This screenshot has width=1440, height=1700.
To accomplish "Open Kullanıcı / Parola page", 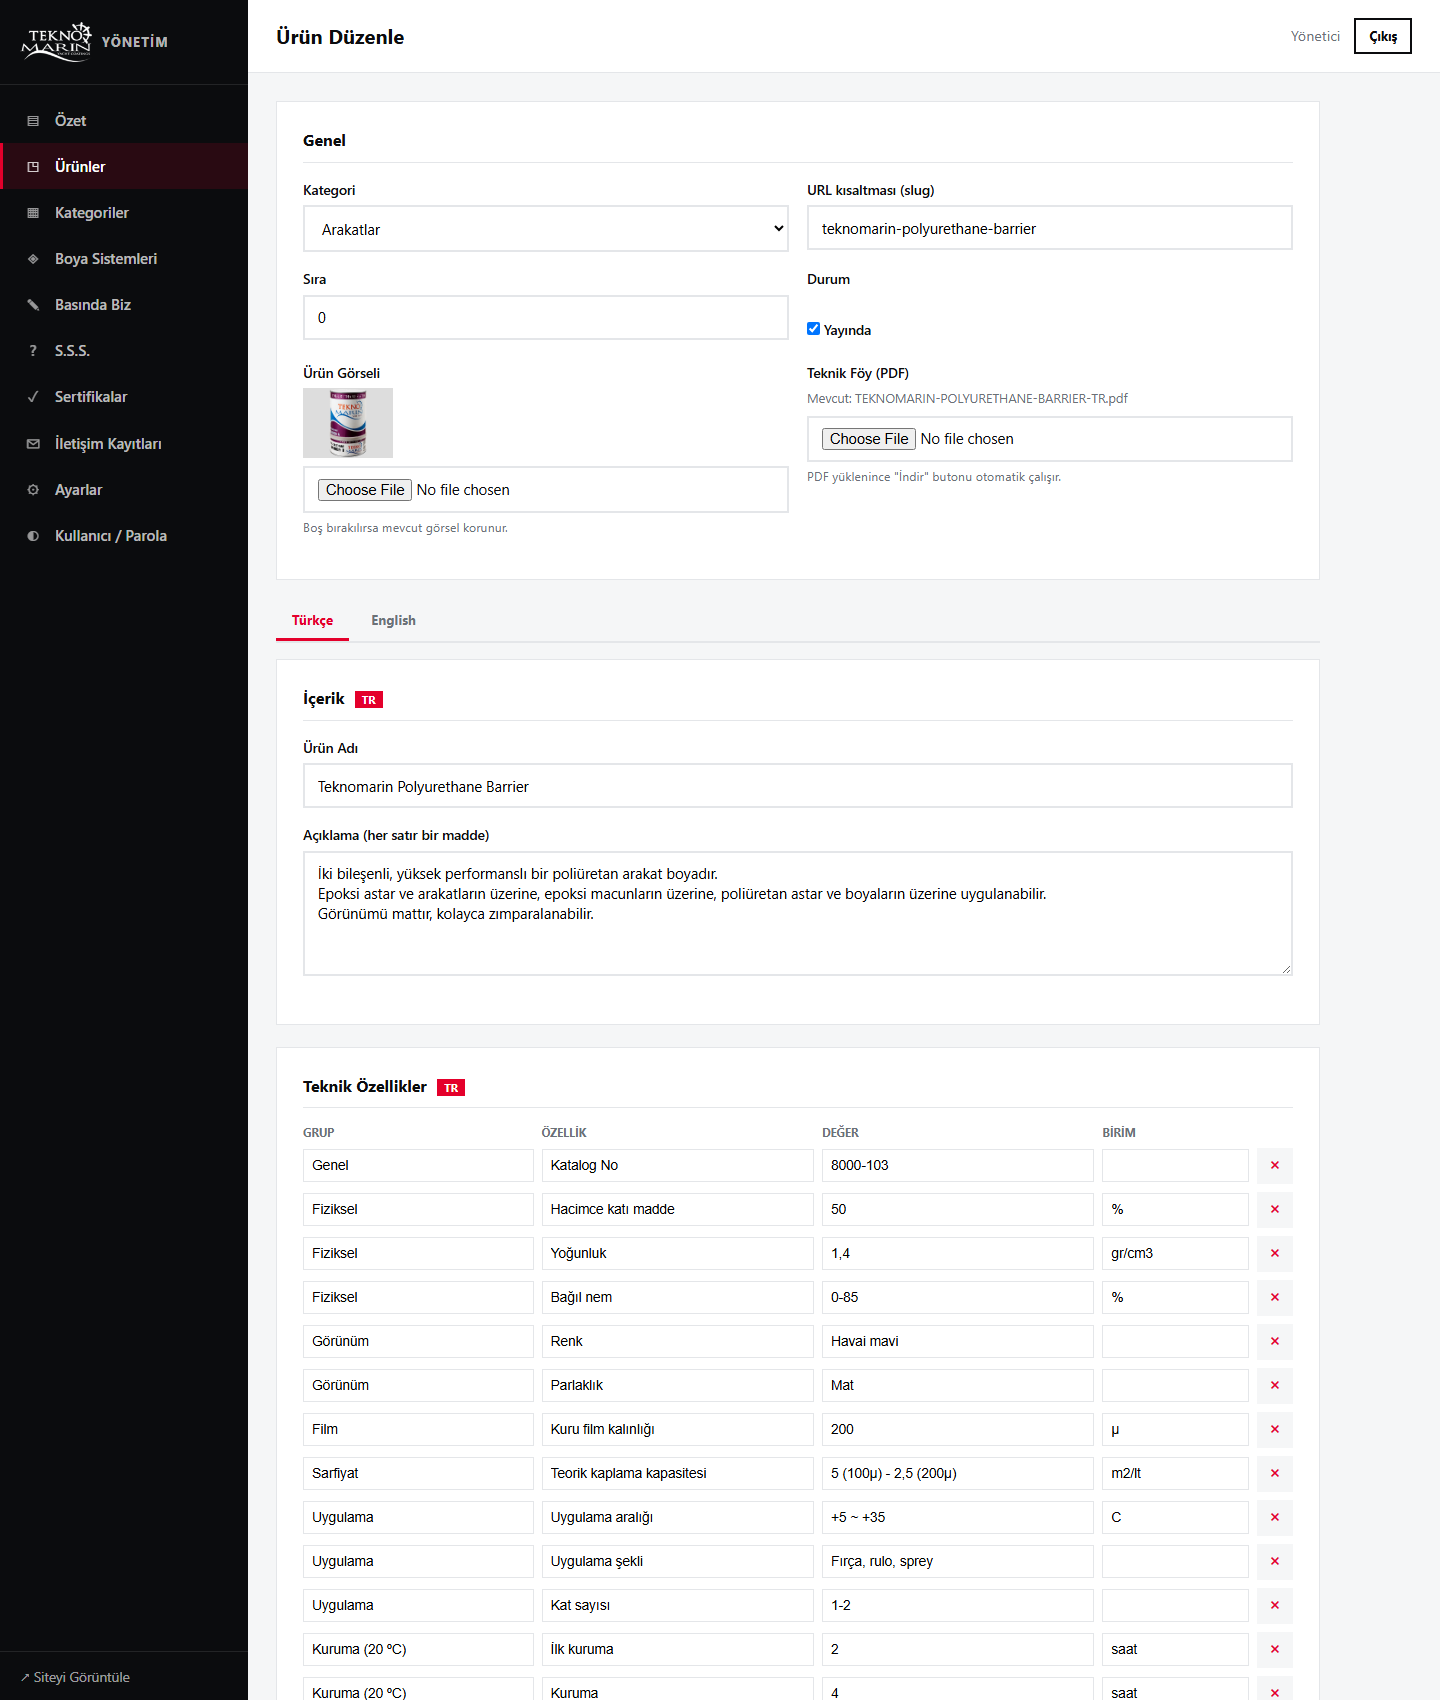I will [124, 536].
